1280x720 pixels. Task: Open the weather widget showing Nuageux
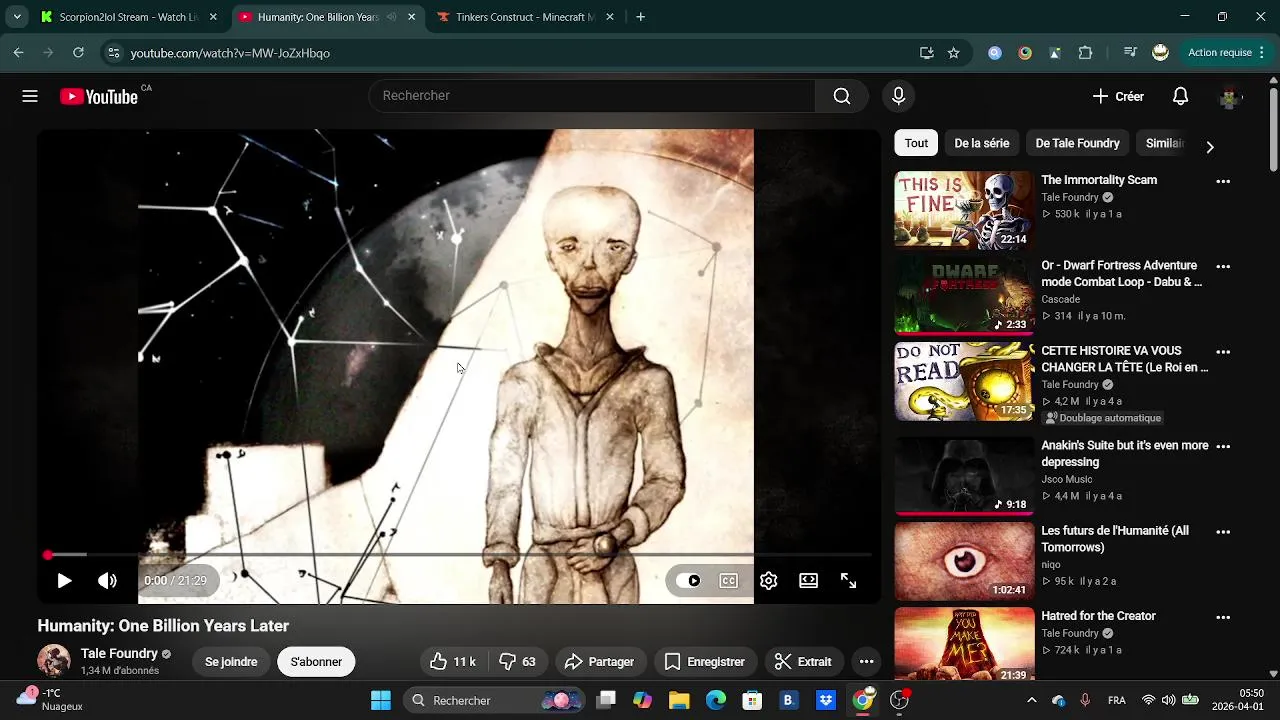click(x=50, y=699)
